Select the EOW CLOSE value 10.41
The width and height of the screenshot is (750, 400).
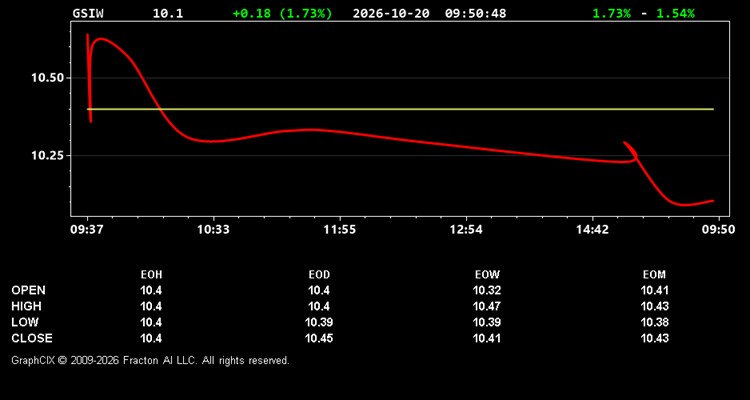[487, 338]
